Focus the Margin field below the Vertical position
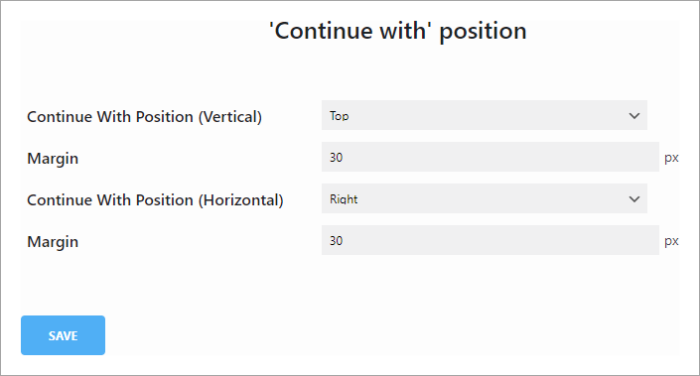Image resolution: width=700 pixels, height=376 pixels. (490, 157)
